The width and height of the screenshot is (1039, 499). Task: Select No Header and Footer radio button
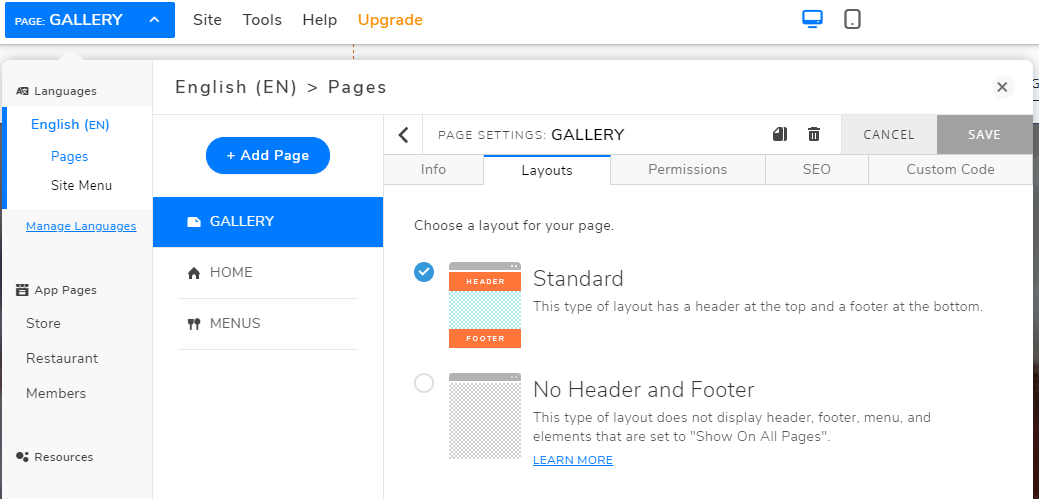[424, 383]
